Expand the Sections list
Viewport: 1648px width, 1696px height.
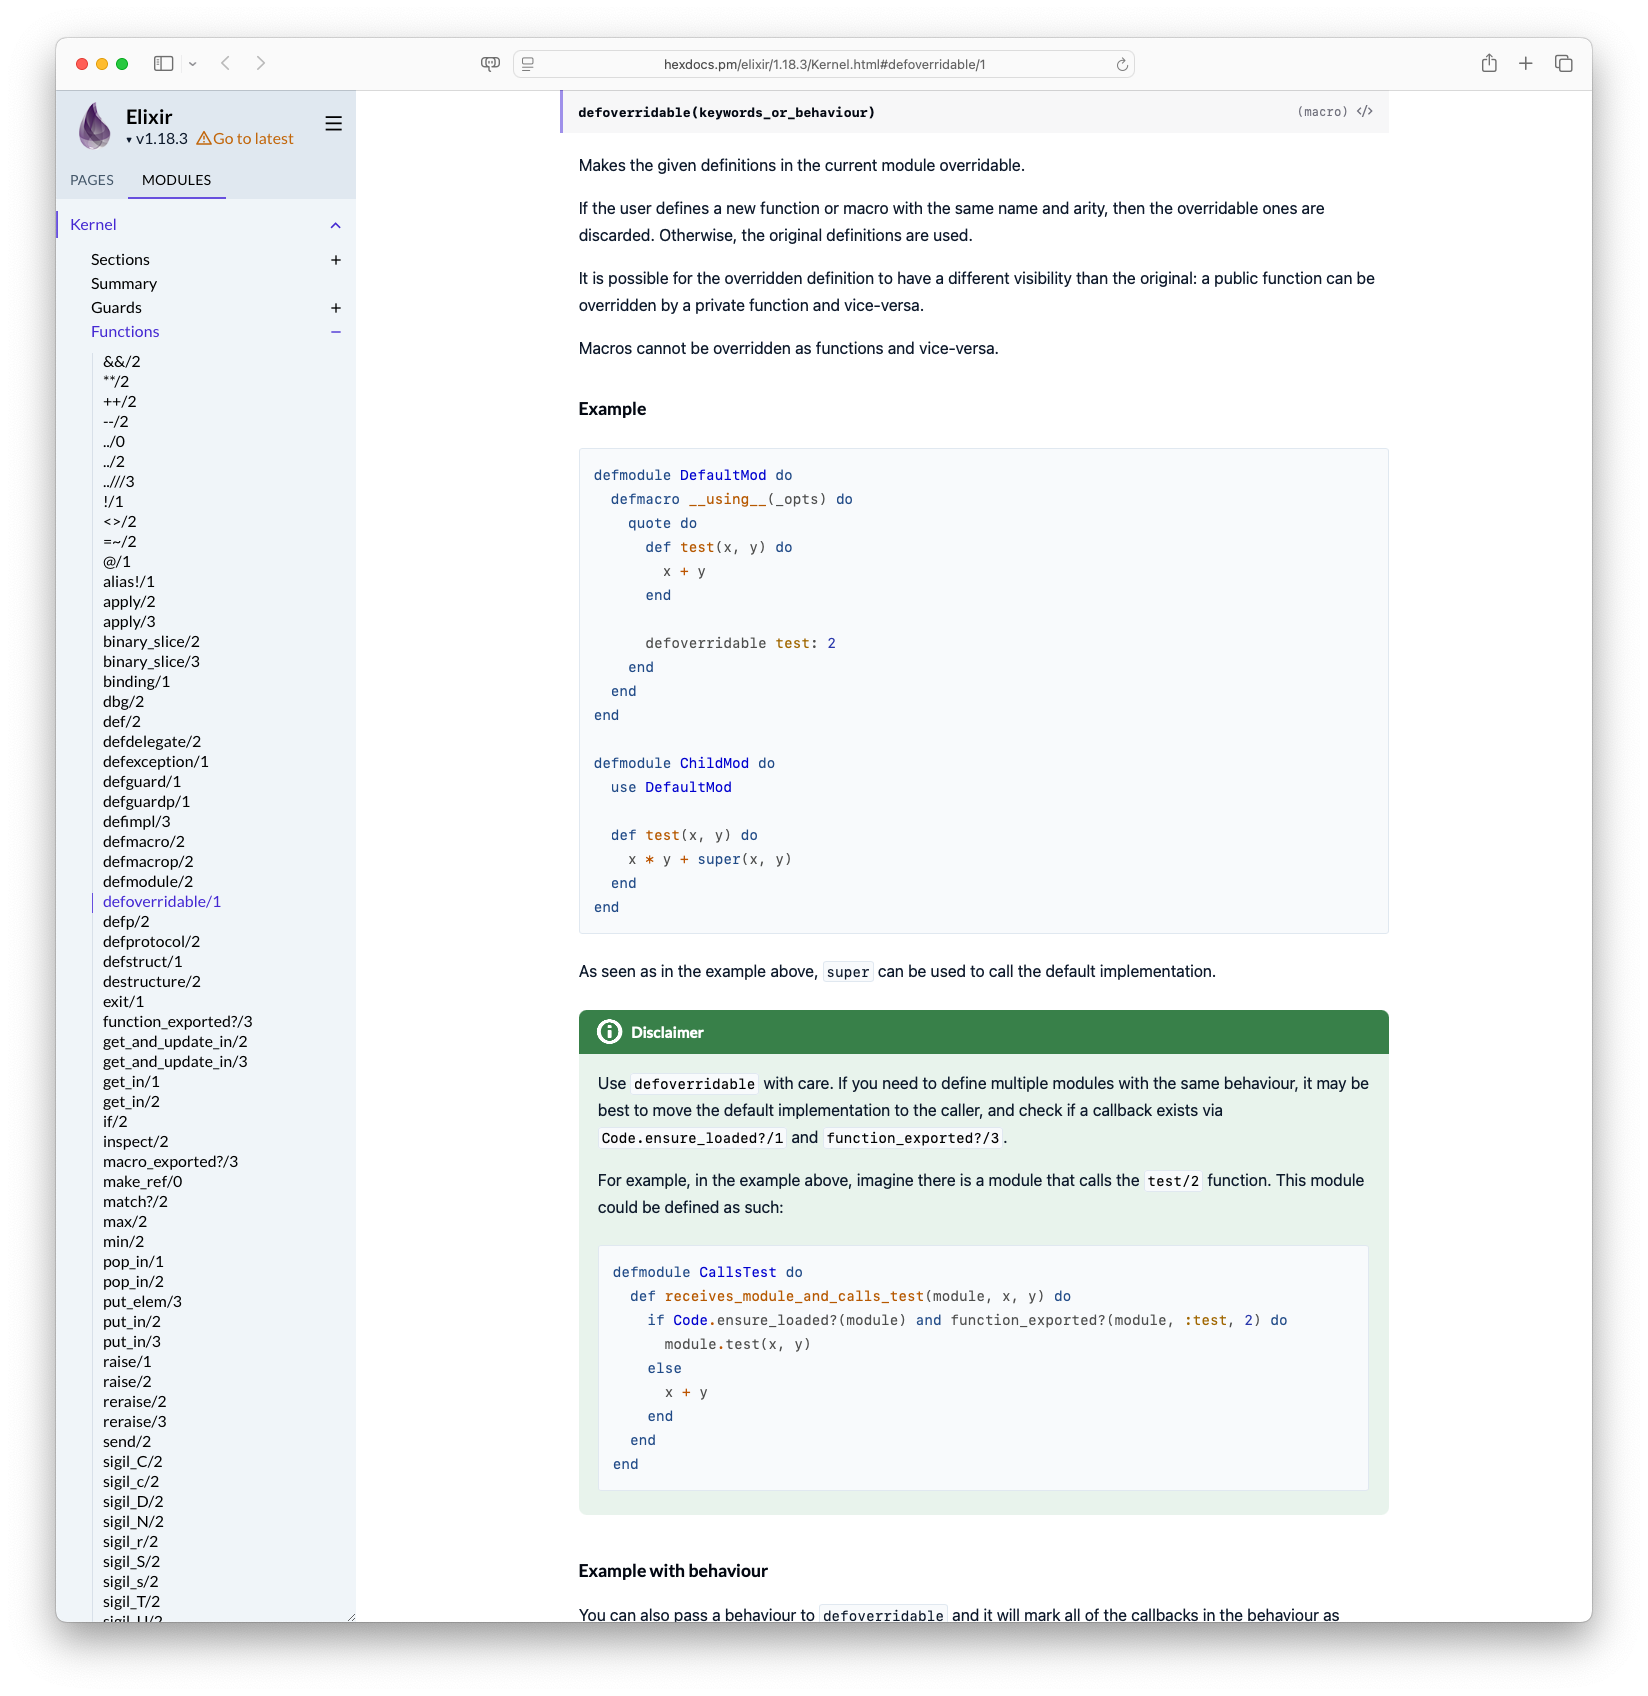[336, 260]
